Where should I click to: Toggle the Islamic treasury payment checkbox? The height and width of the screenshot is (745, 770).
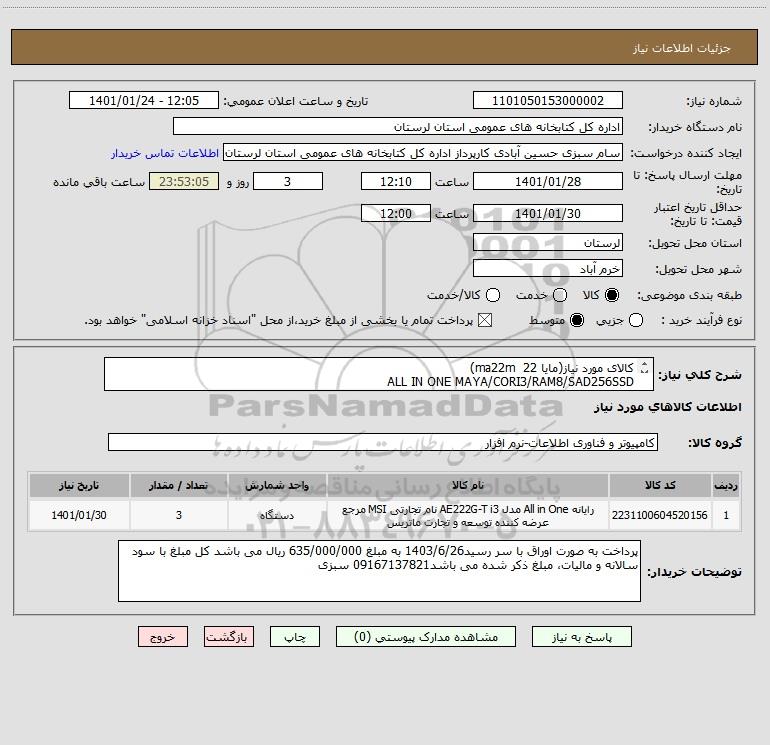[x=485, y=320]
